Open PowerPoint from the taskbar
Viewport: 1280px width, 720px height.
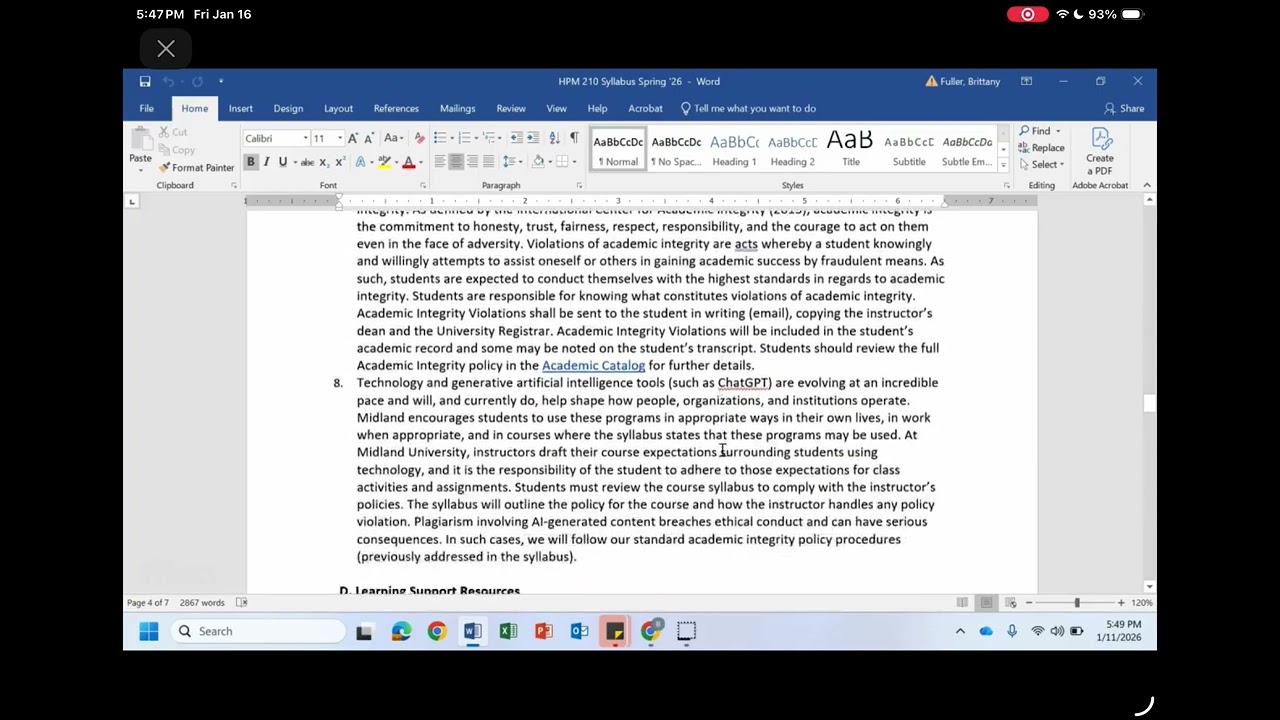coord(544,631)
